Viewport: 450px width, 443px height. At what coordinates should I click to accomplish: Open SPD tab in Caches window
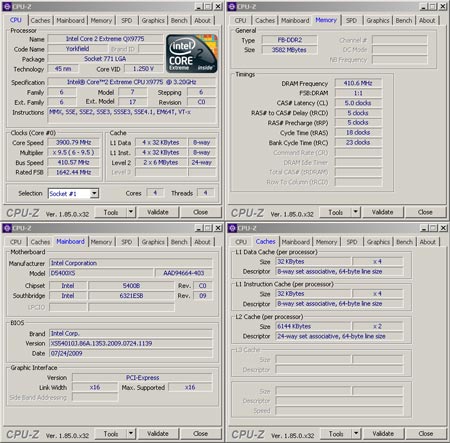coord(352,242)
